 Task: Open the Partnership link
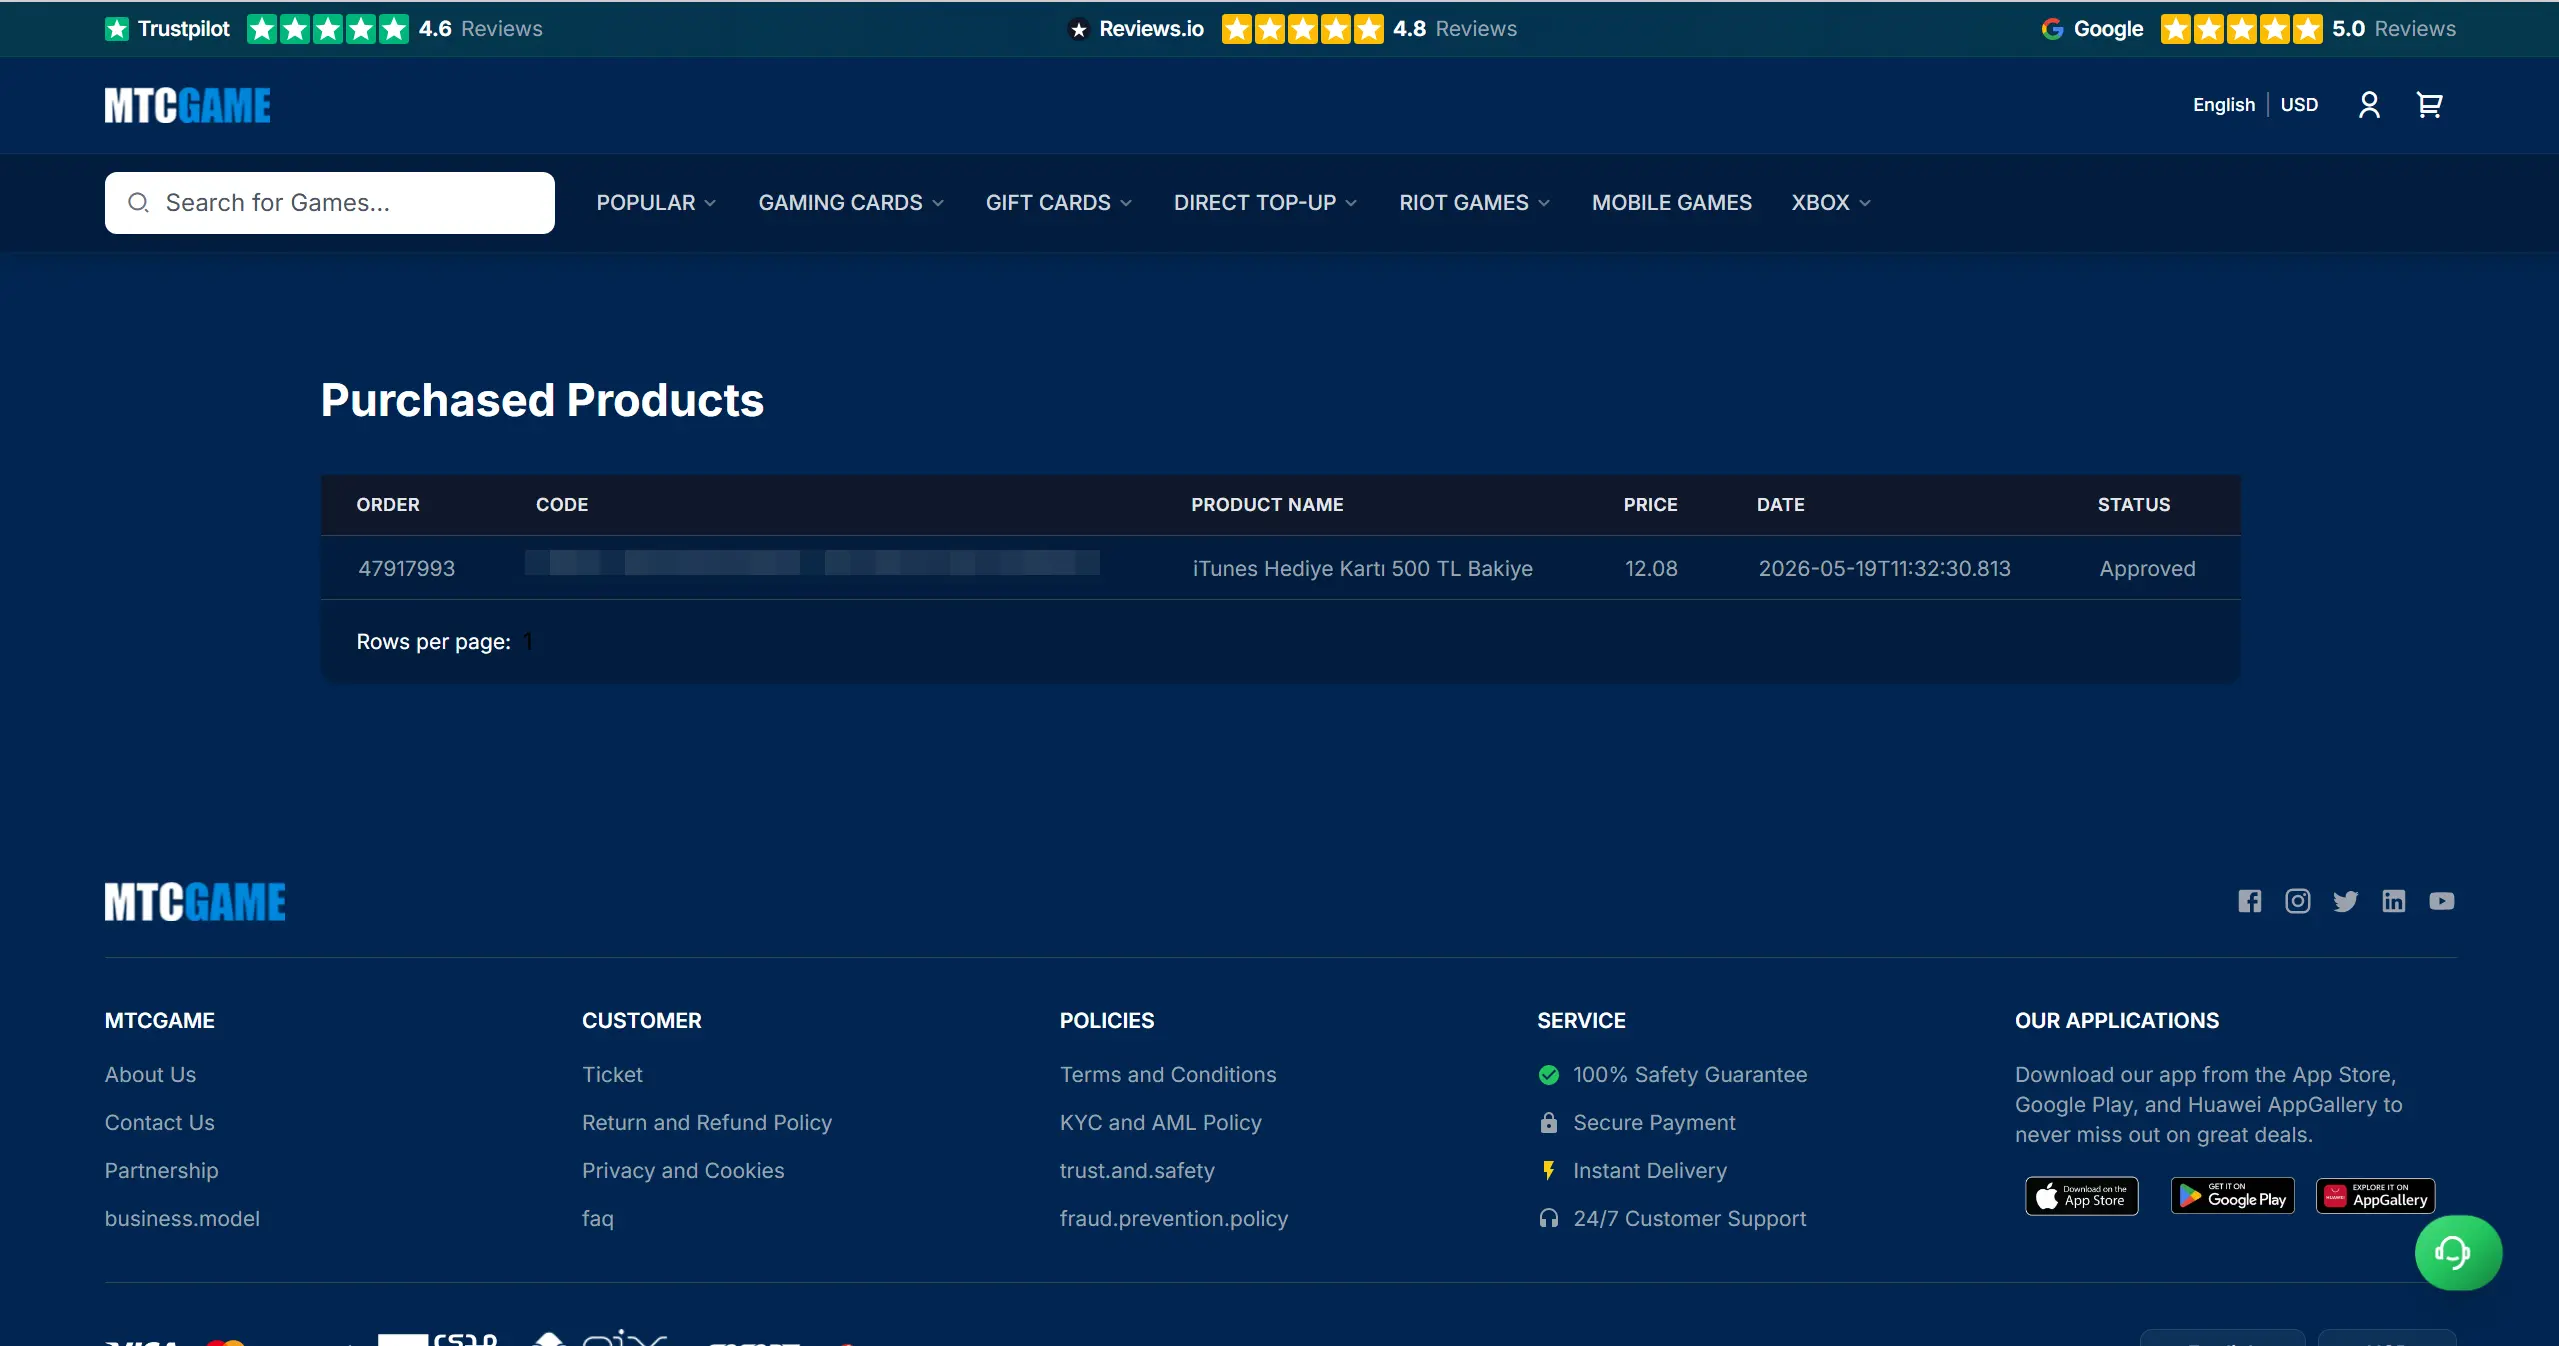click(161, 1171)
